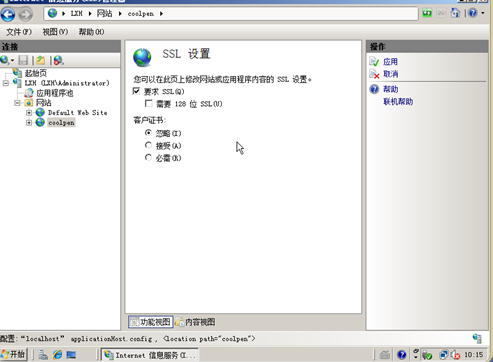
Task: Click the apply checkmark icon beside 应用
Action: point(374,62)
